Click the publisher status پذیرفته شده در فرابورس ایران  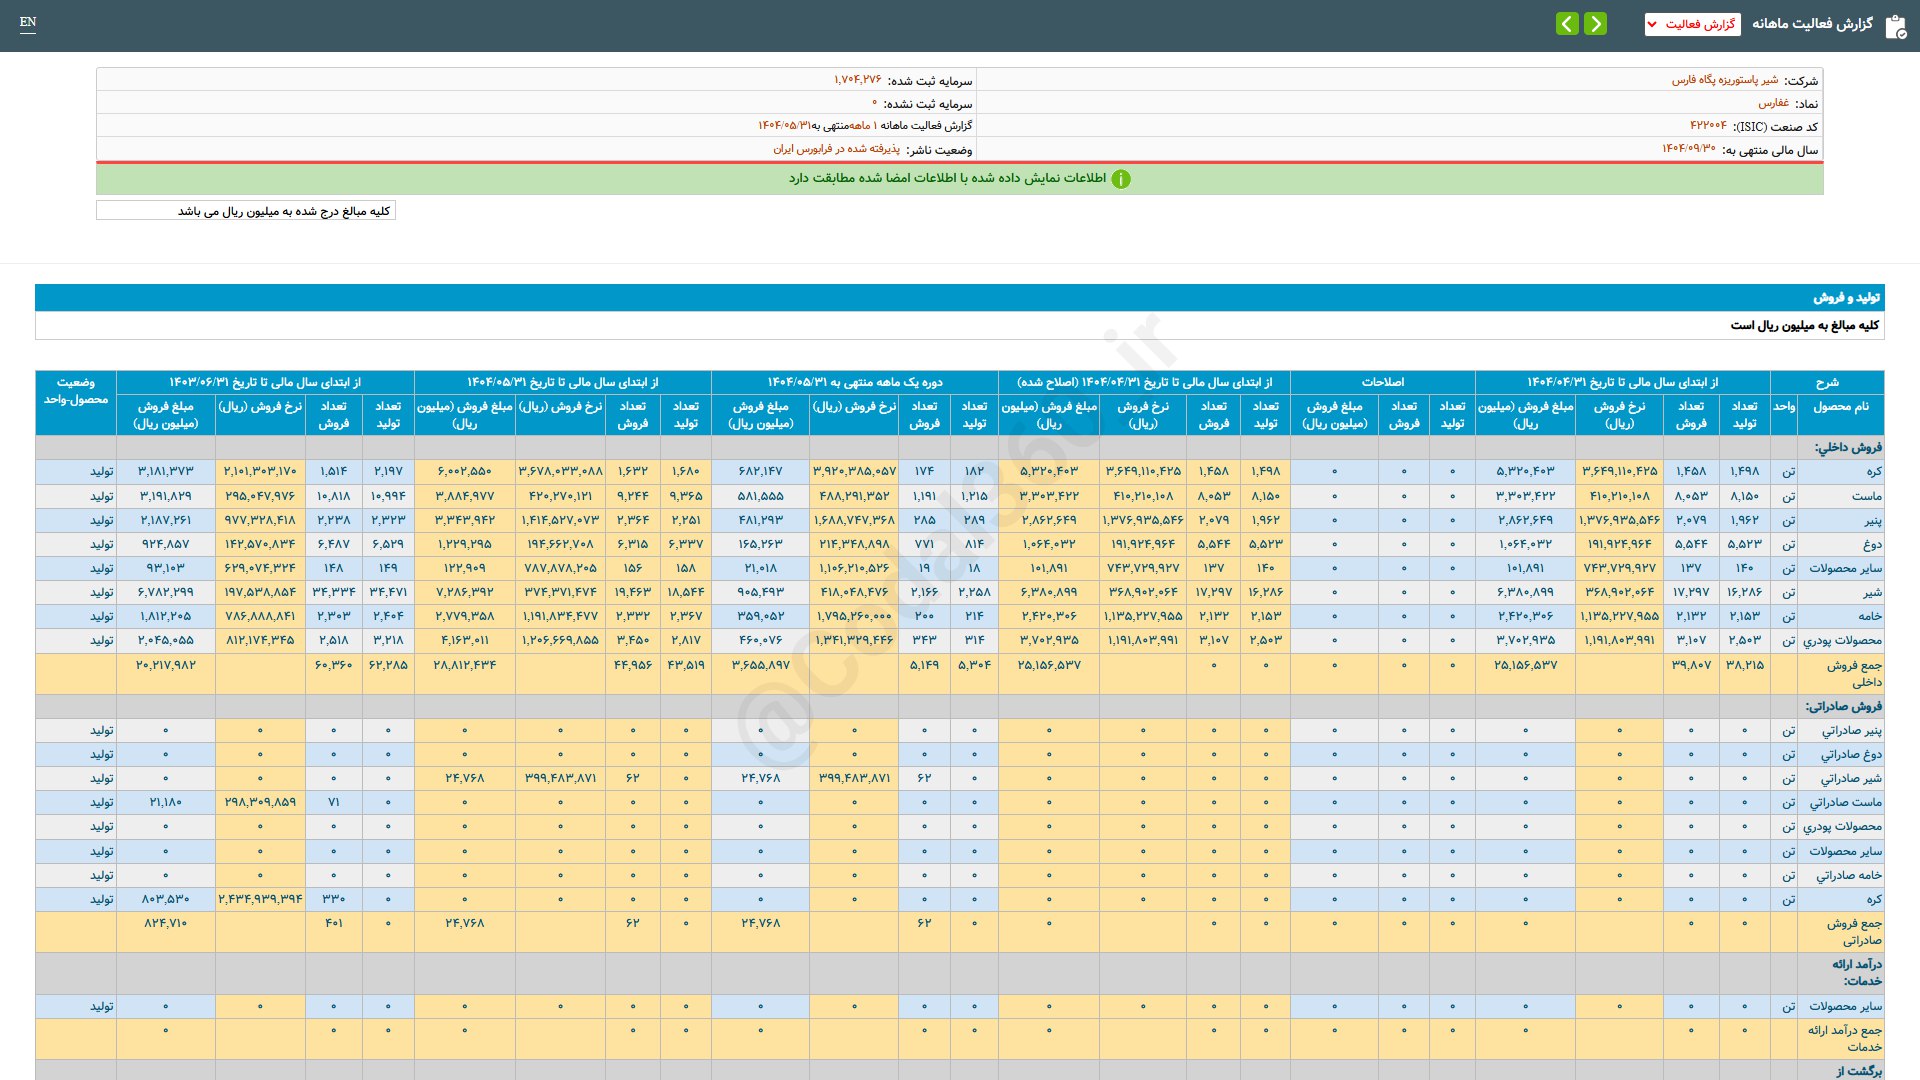[x=836, y=149]
